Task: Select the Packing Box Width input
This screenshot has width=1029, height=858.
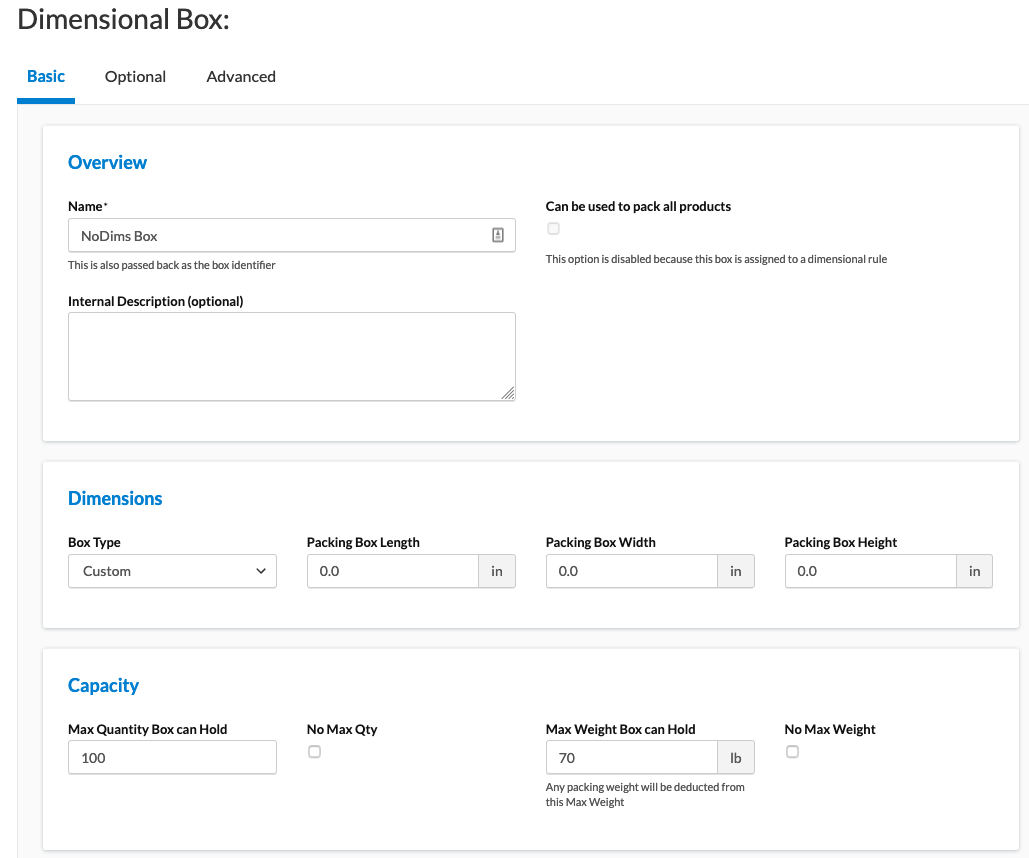Action: click(631, 572)
